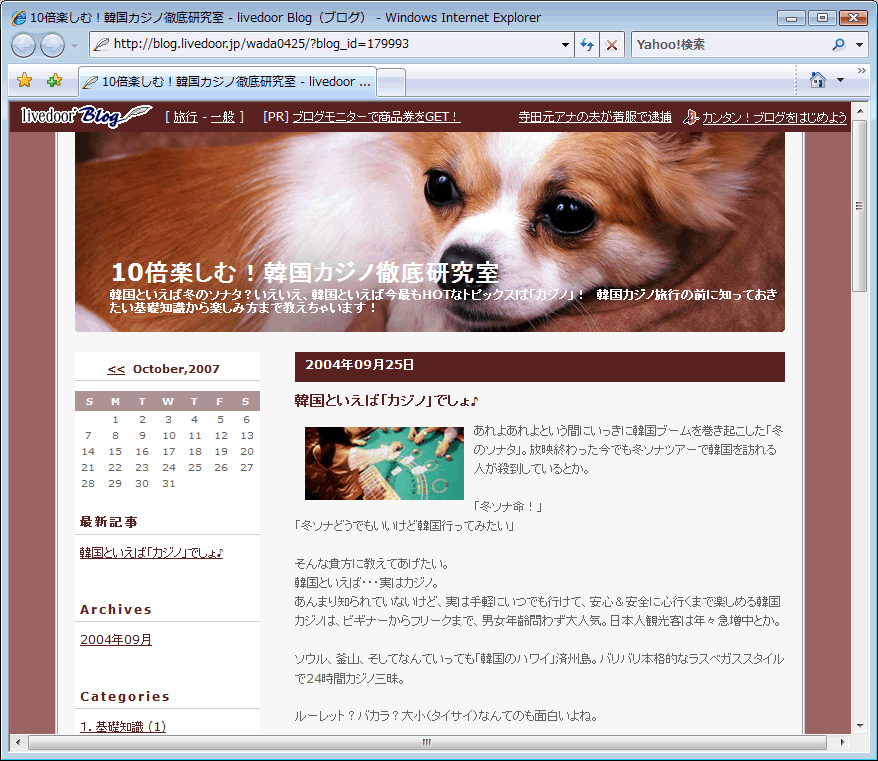Click the Yahoo!検索 search input field
The image size is (878, 761).
tap(730, 45)
